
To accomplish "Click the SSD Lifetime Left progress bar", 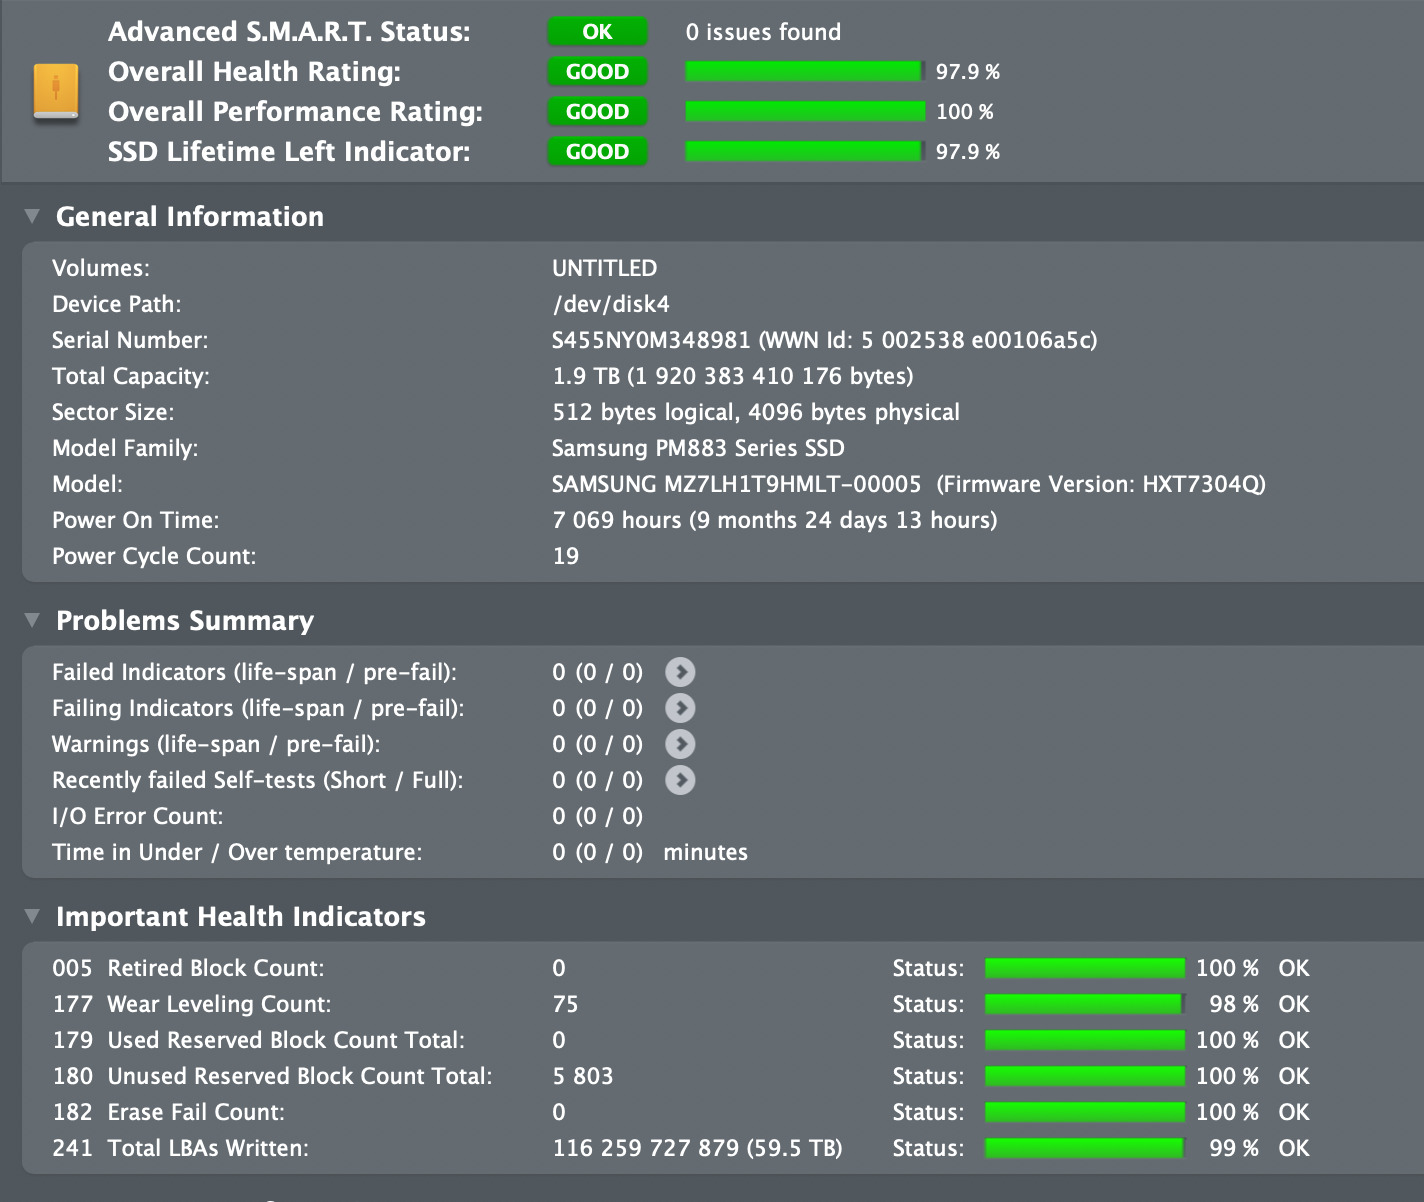I will [x=804, y=152].
